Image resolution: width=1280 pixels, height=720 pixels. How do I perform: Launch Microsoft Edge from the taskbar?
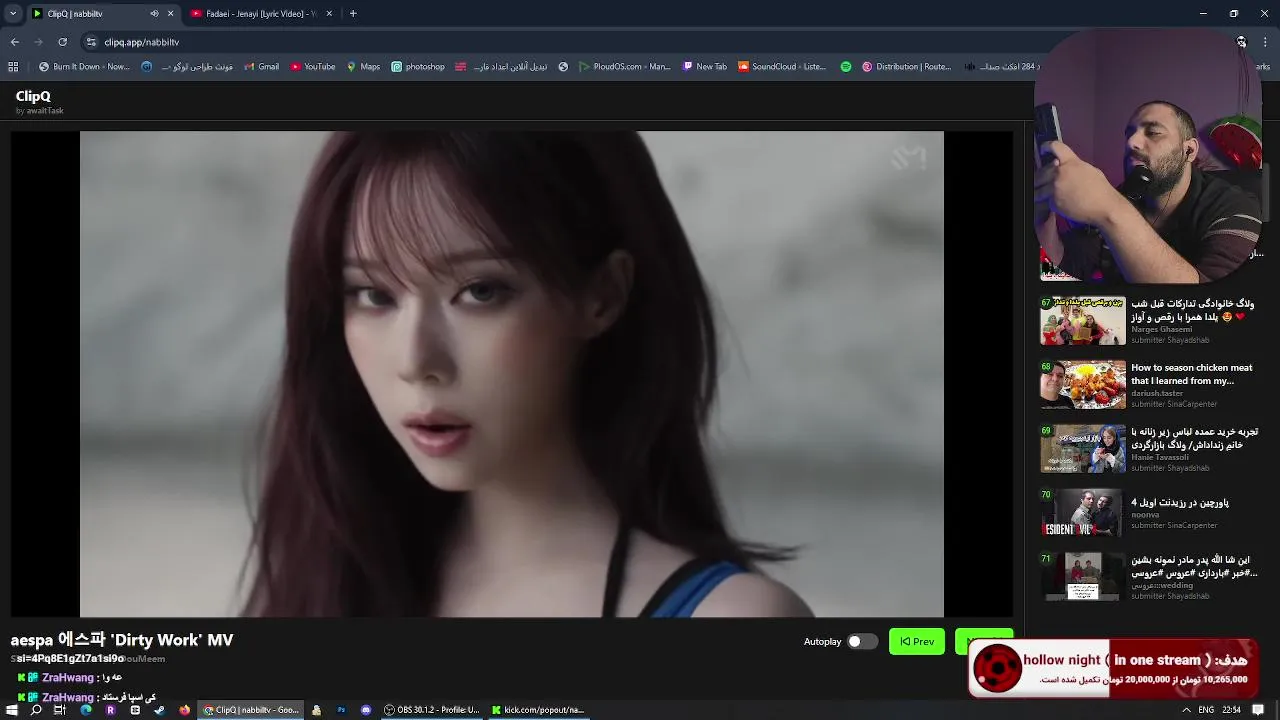coord(85,710)
